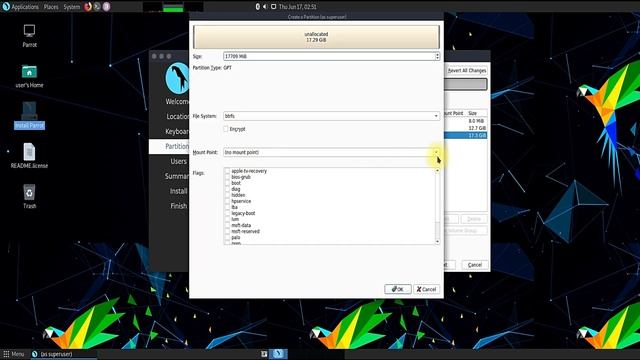
Task: Open the Applications menu
Action: [24, 7]
